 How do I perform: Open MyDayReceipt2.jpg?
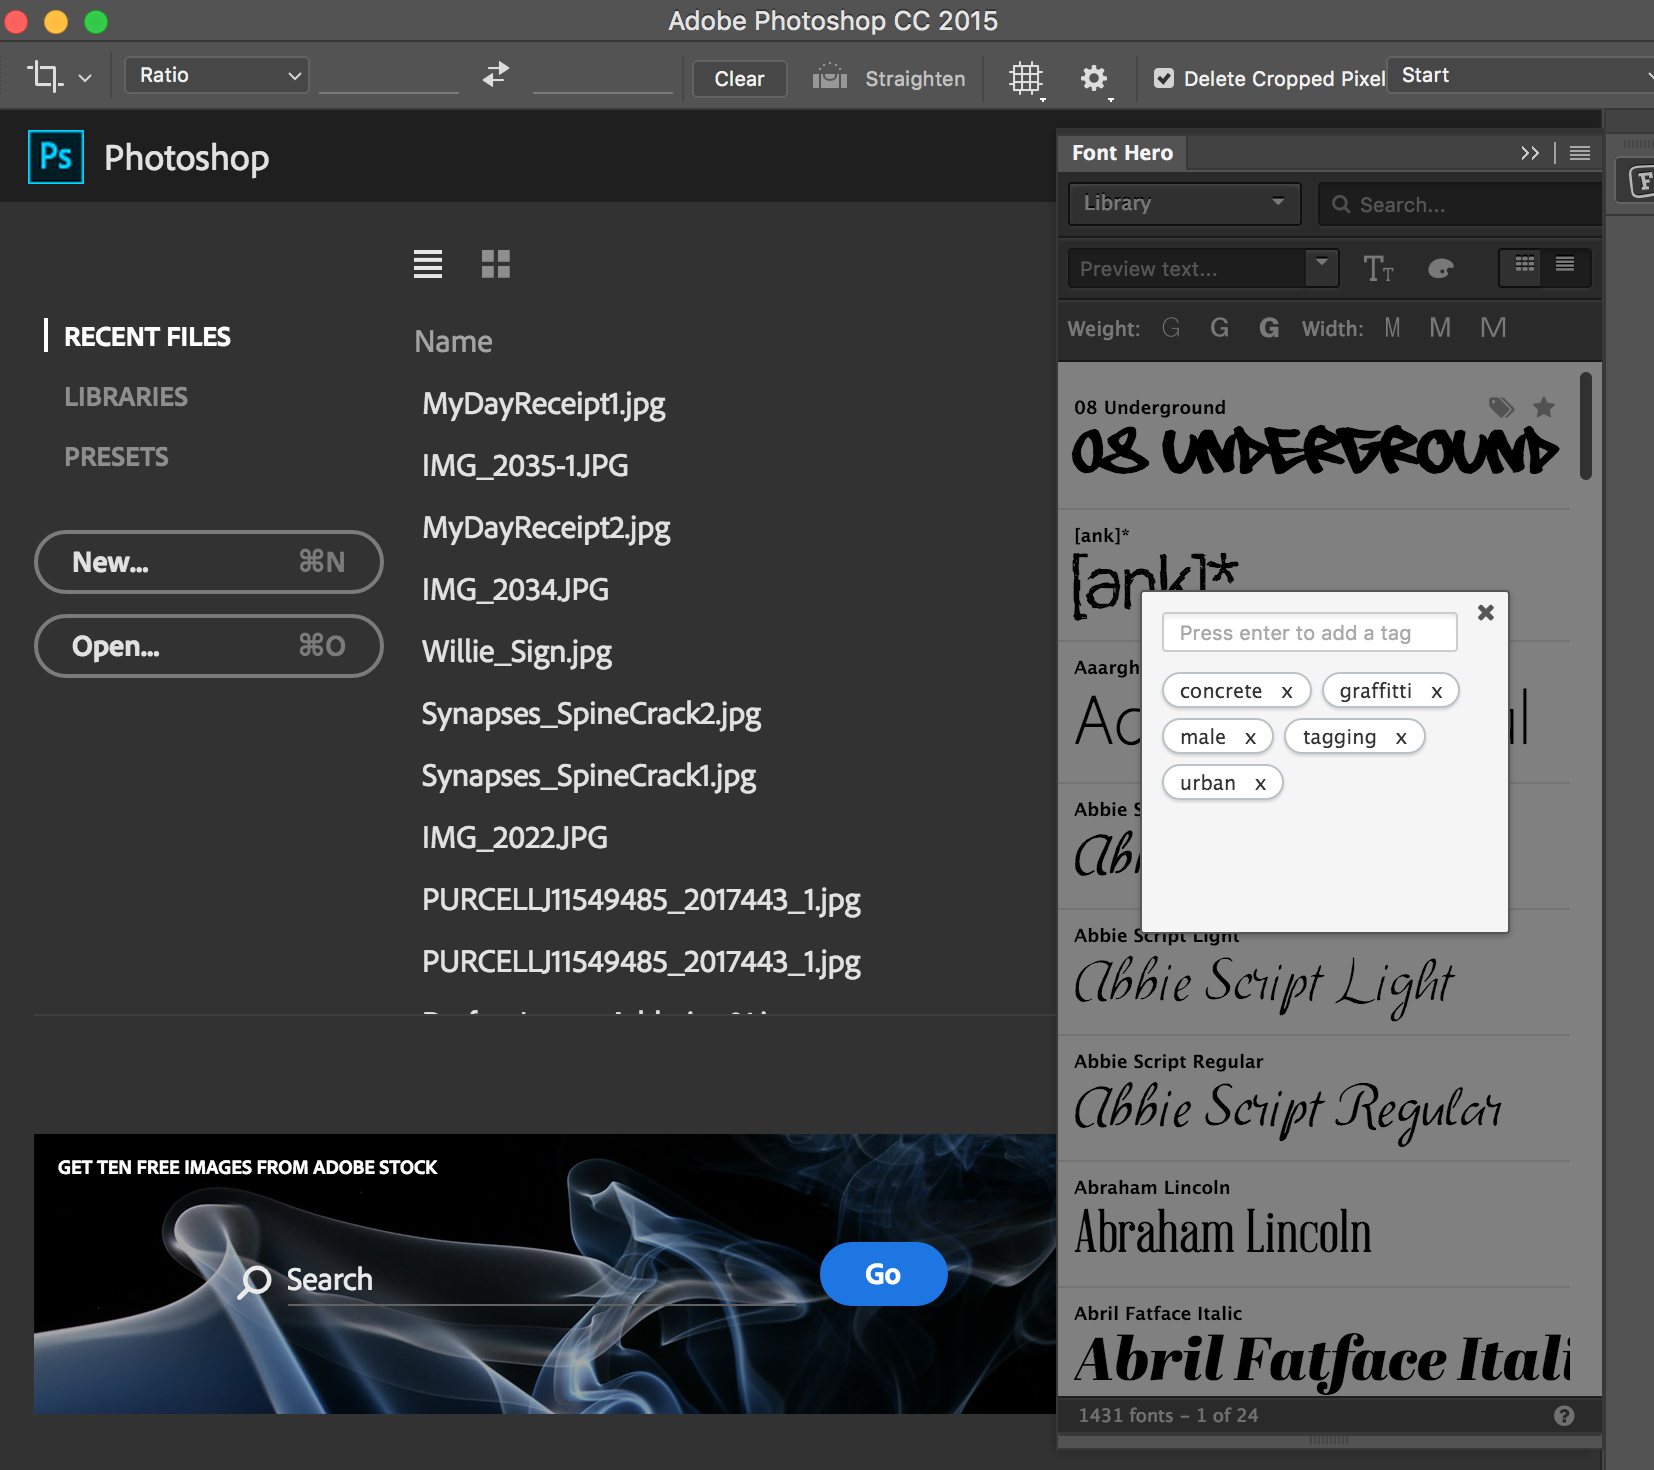tap(546, 528)
